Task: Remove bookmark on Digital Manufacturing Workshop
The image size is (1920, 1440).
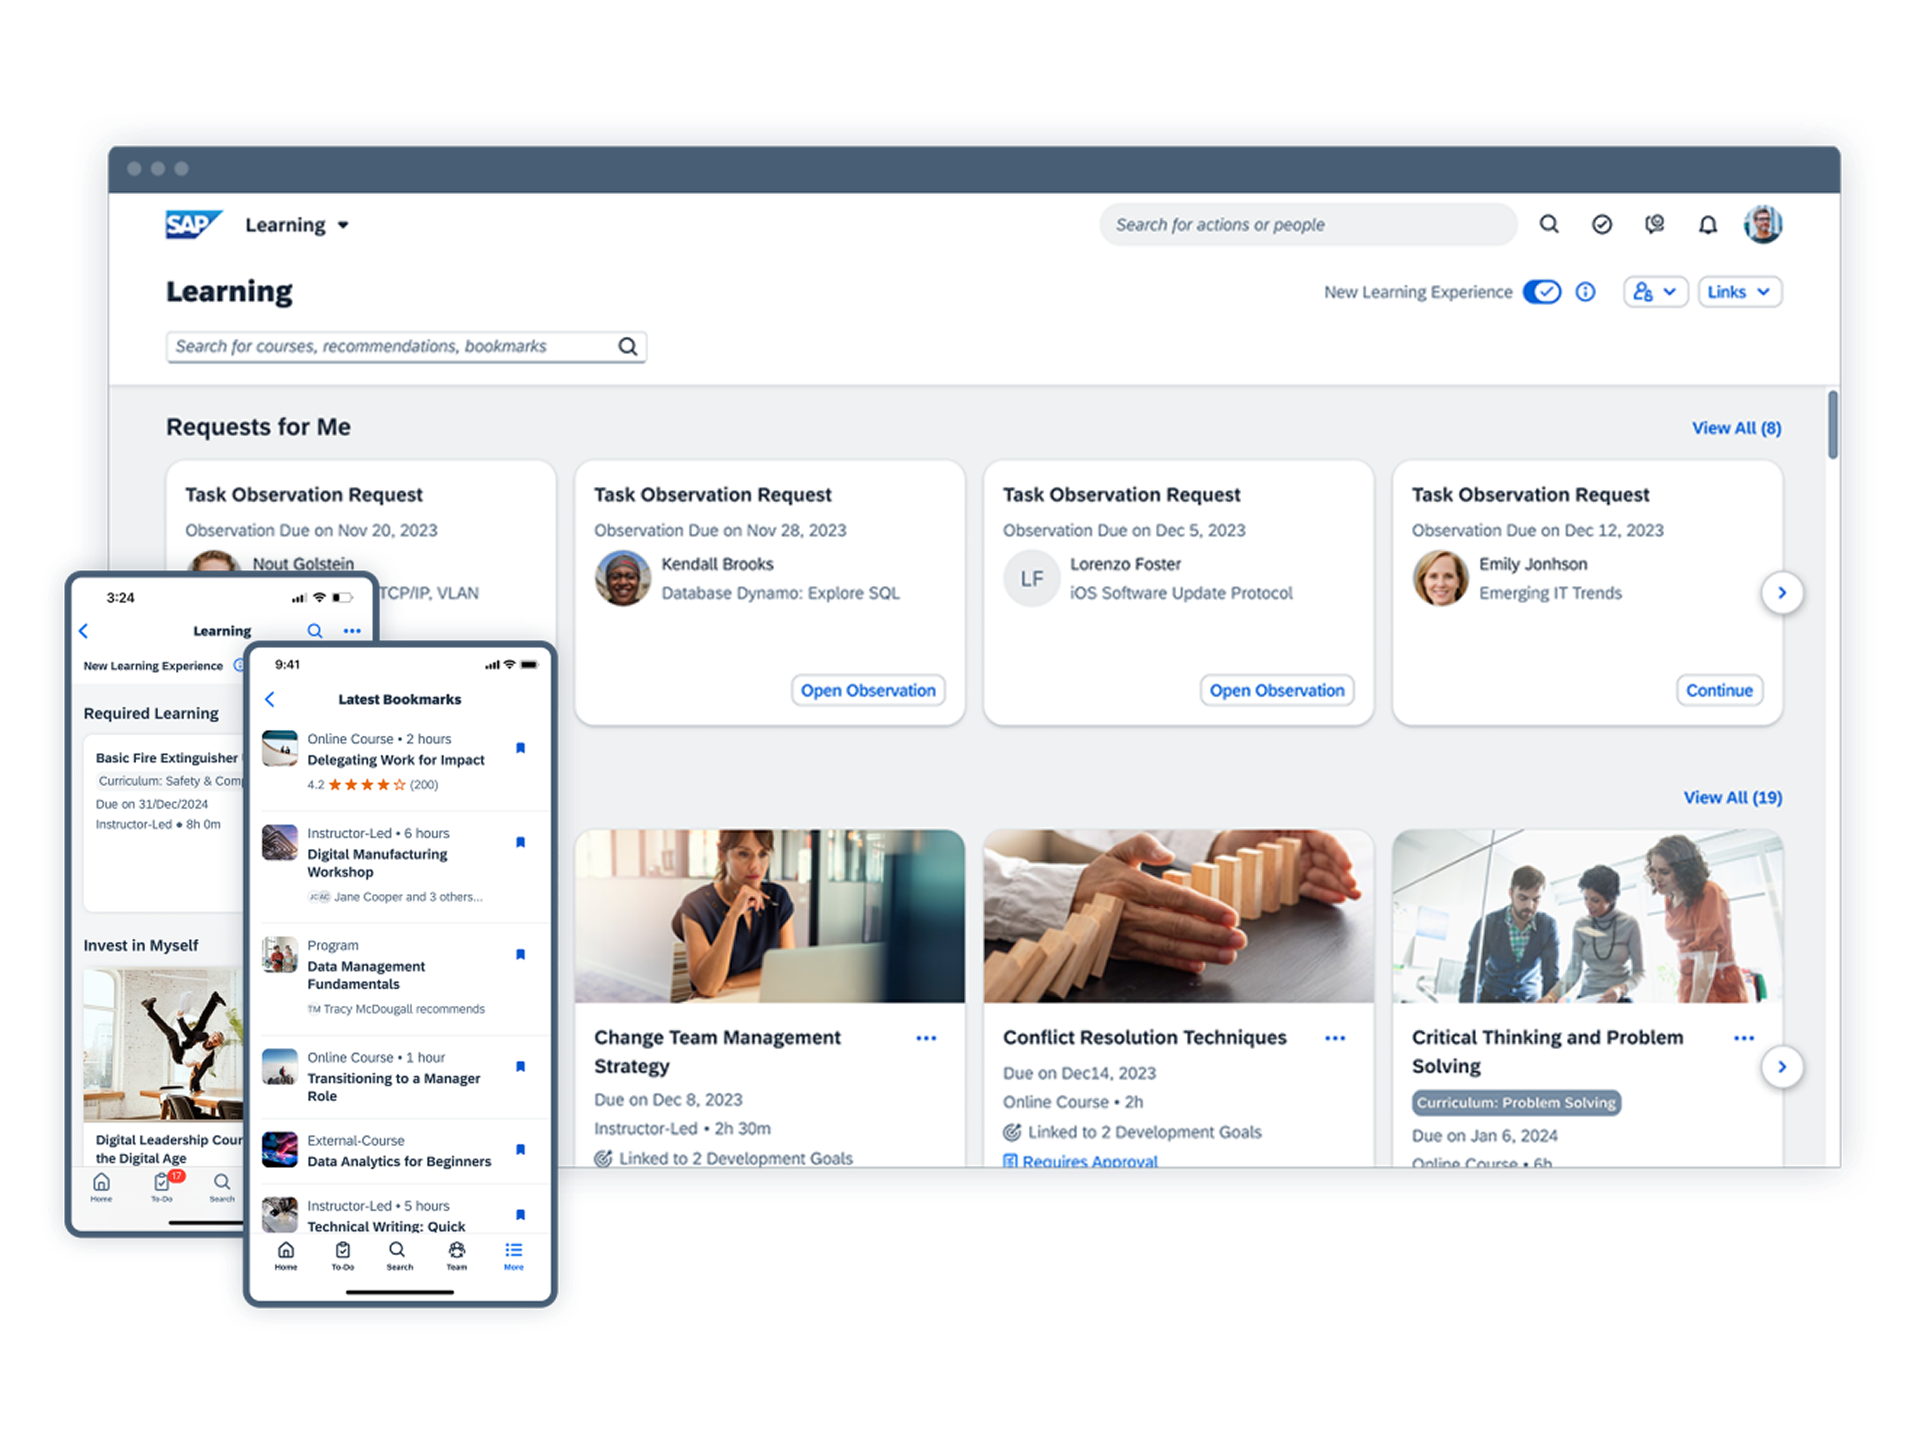Action: (520, 842)
